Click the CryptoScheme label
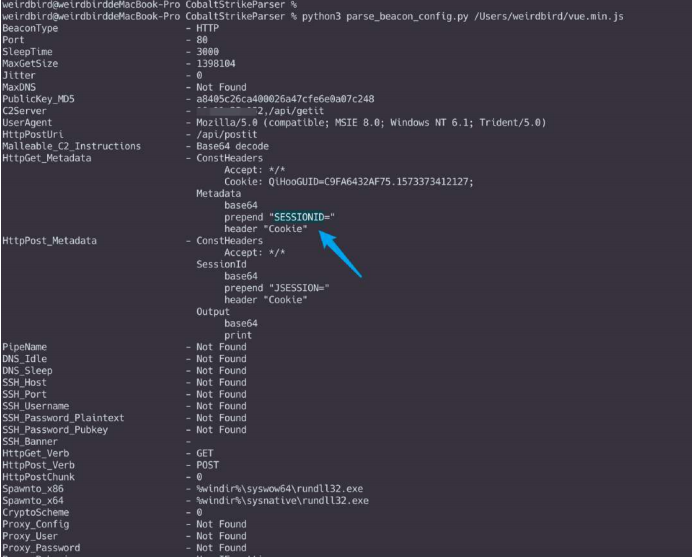The width and height of the screenshot is (692, 557). [36, 512]
